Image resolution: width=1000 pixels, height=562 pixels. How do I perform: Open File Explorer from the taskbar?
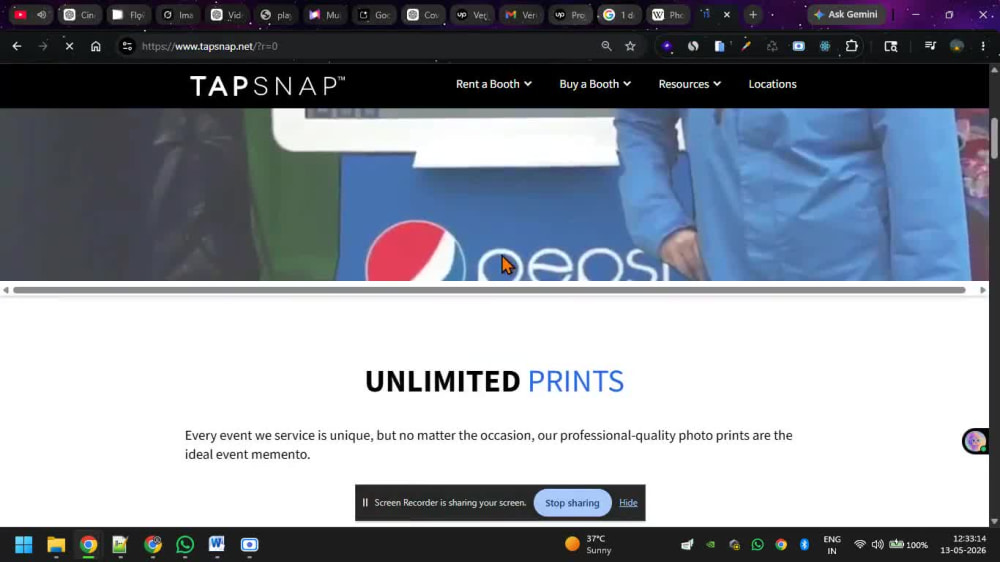(x=56, y=544)
